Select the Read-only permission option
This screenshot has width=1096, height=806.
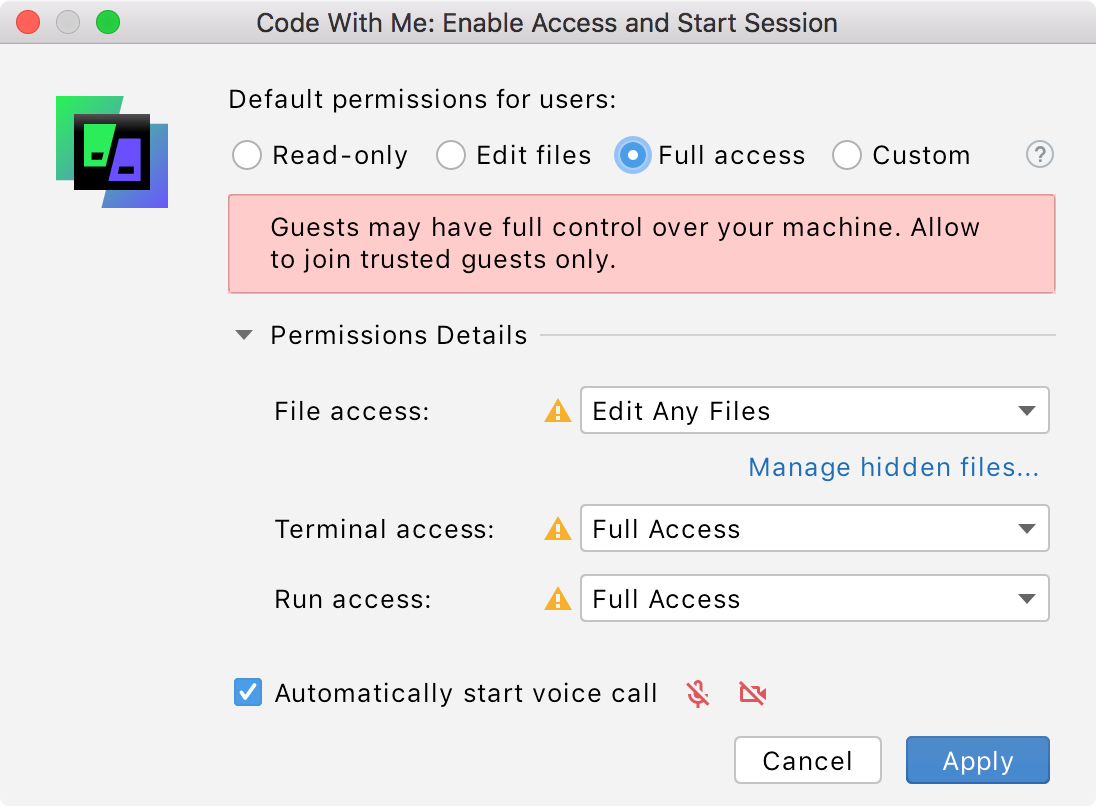click(246, 155)
